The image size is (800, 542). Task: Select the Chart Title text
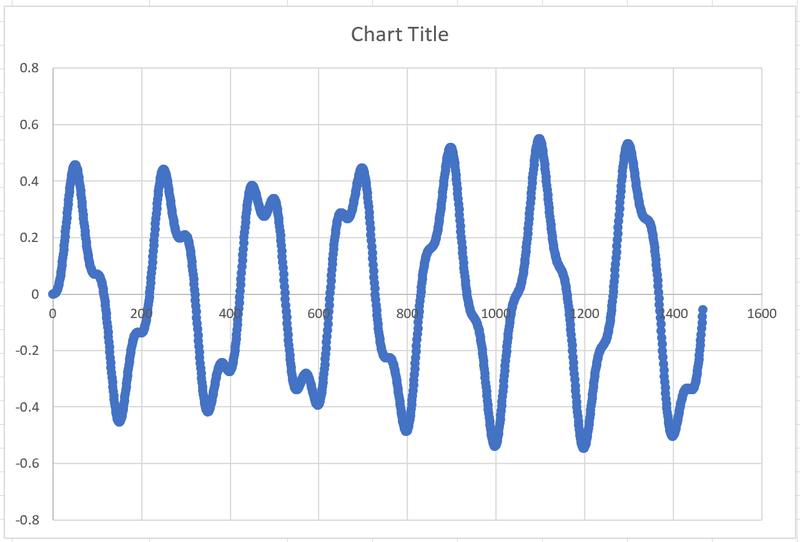pyautogui.click(x=399, y=34)
